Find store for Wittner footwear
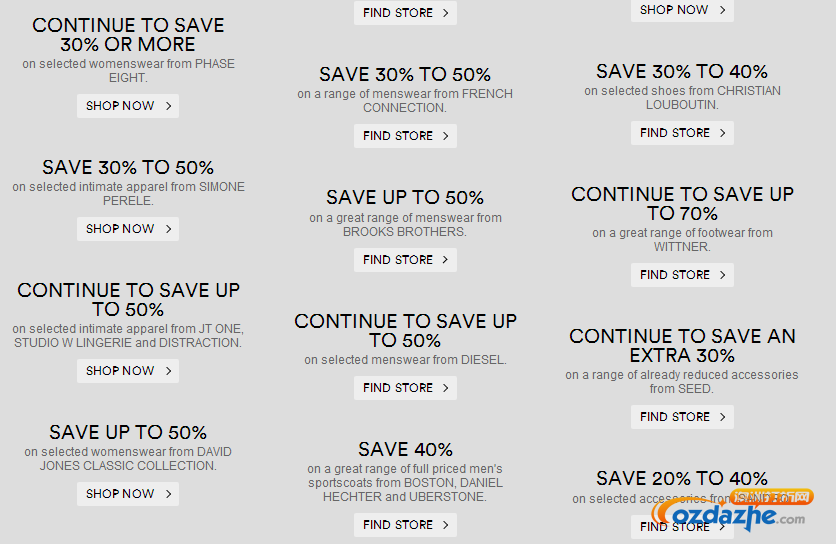This screenshot has width=836, height=544. 682,274
